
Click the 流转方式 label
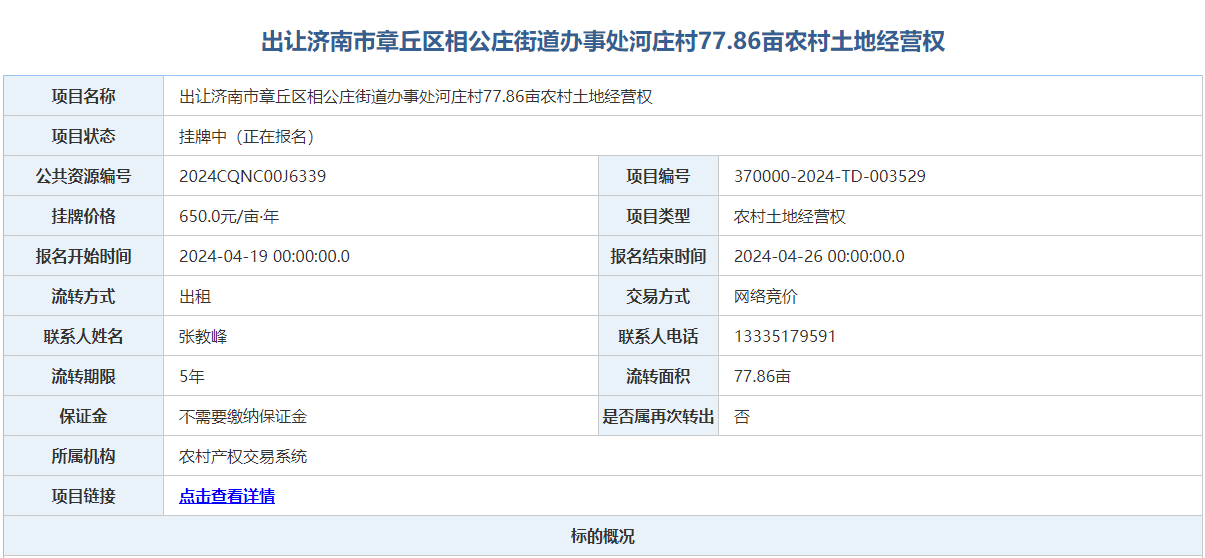tap(84, 296)
